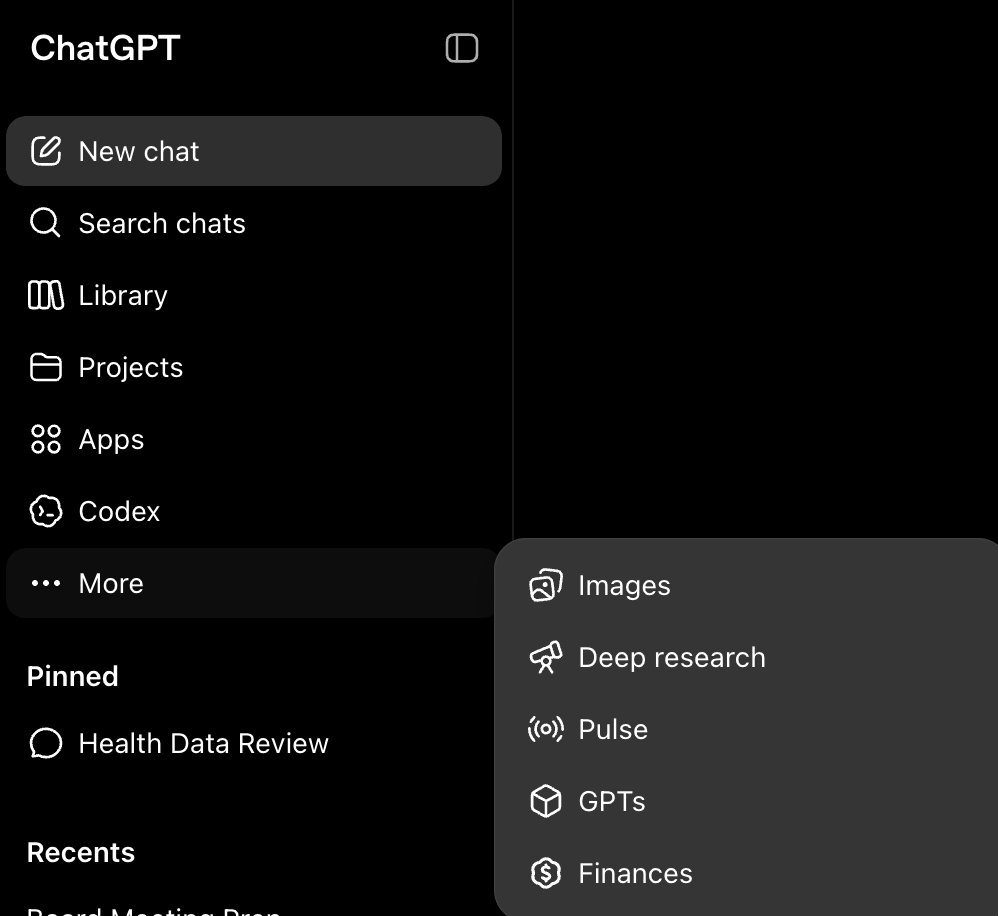Open Codex from the sidebar
The image size is (998, 916).
[x=254, y=511]
